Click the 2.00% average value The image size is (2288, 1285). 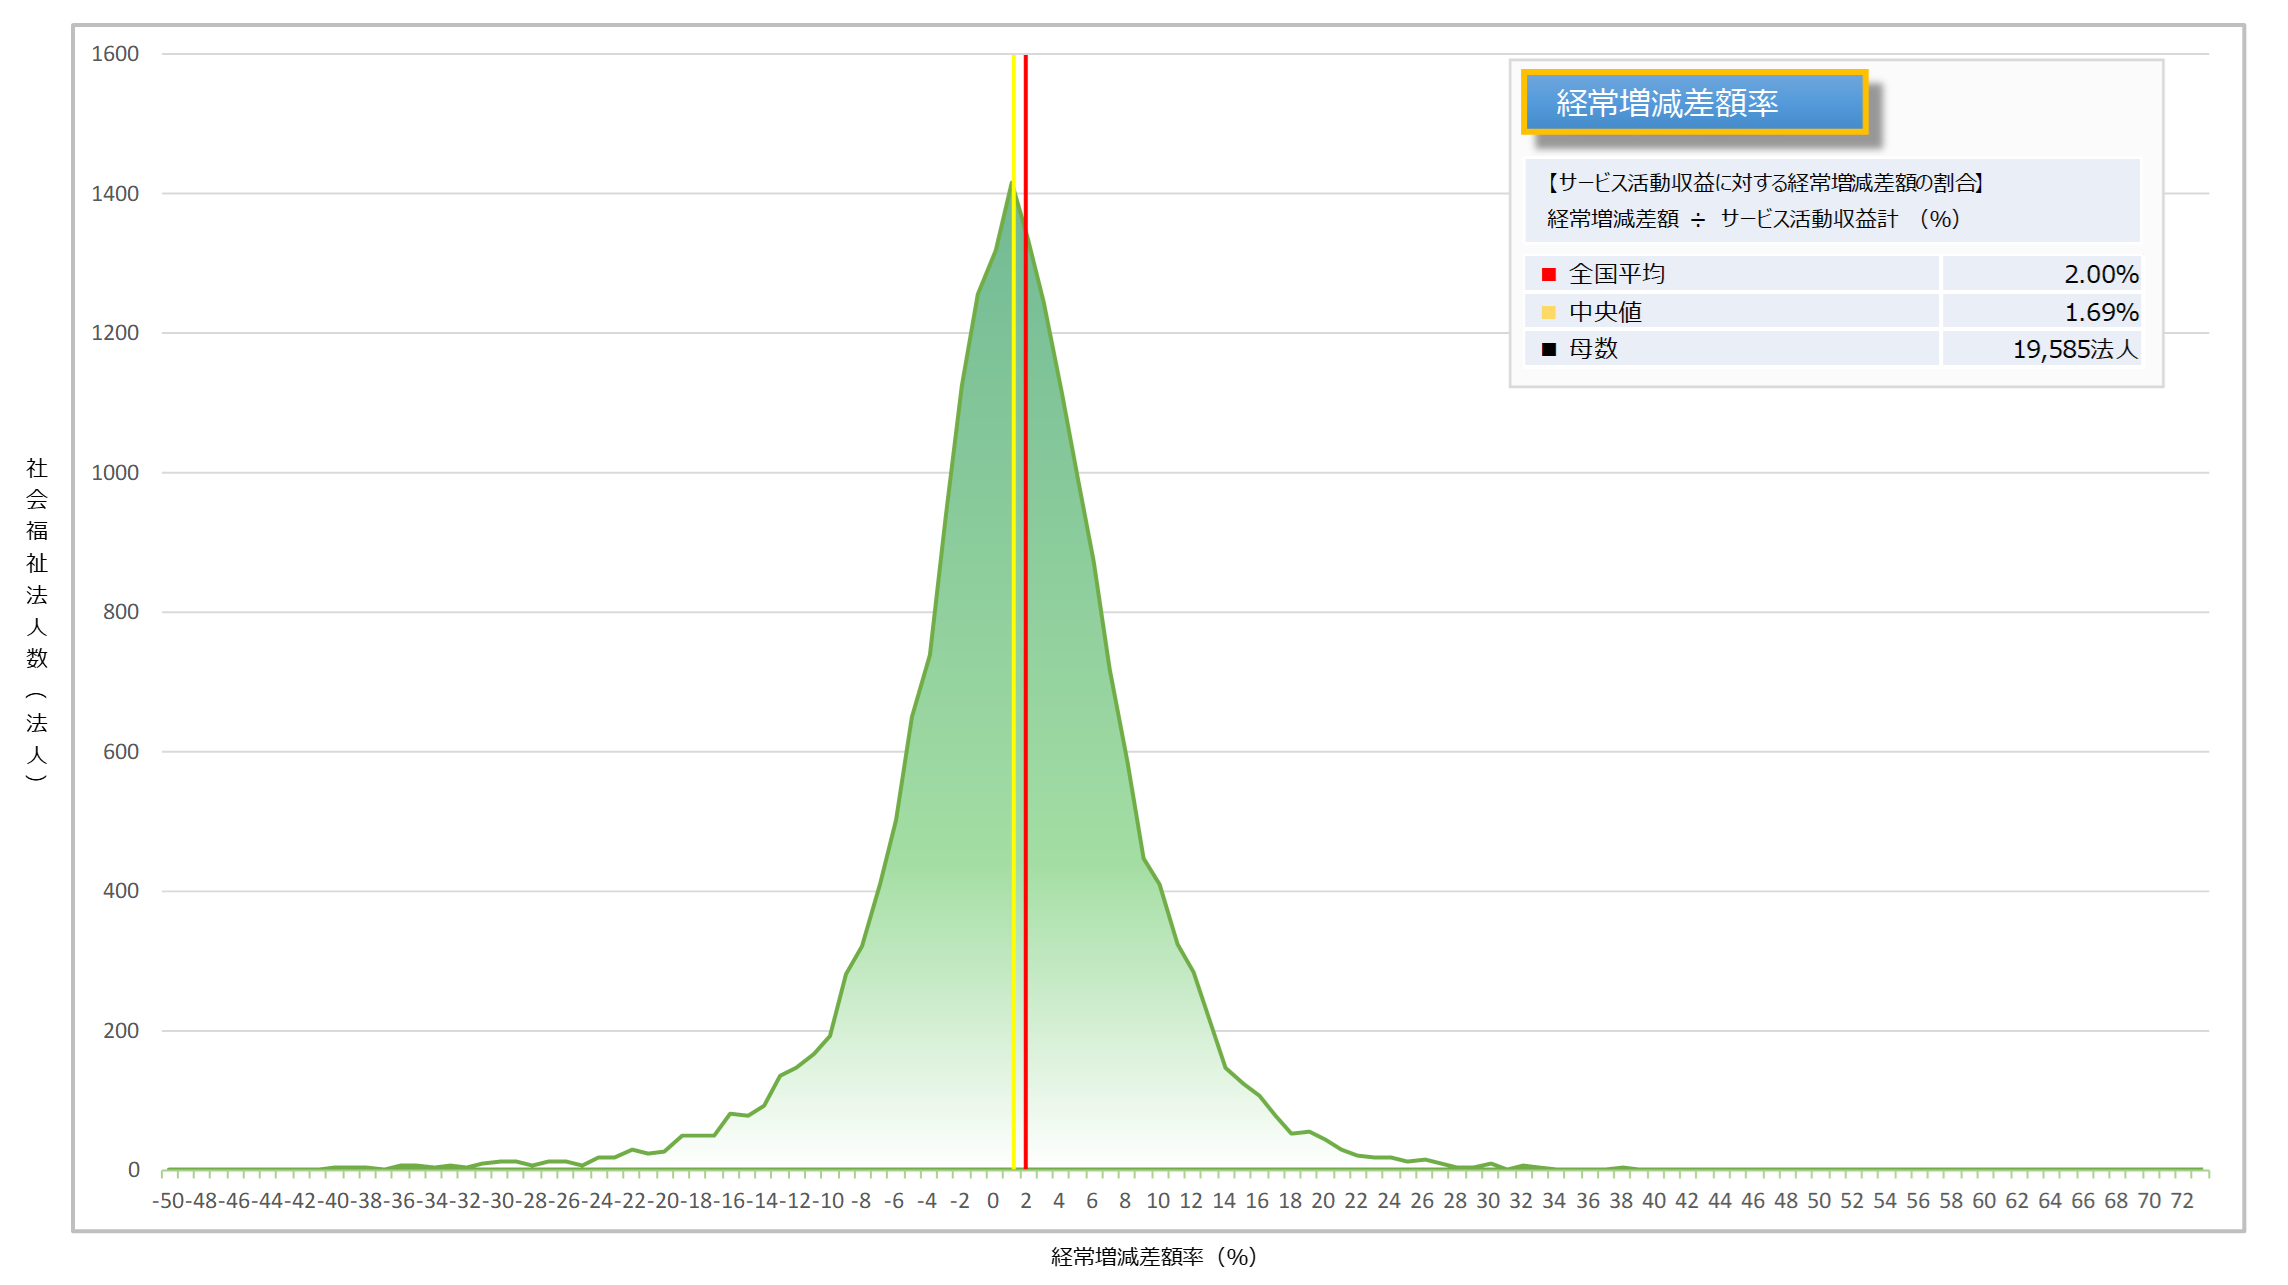pos(2101,274)
